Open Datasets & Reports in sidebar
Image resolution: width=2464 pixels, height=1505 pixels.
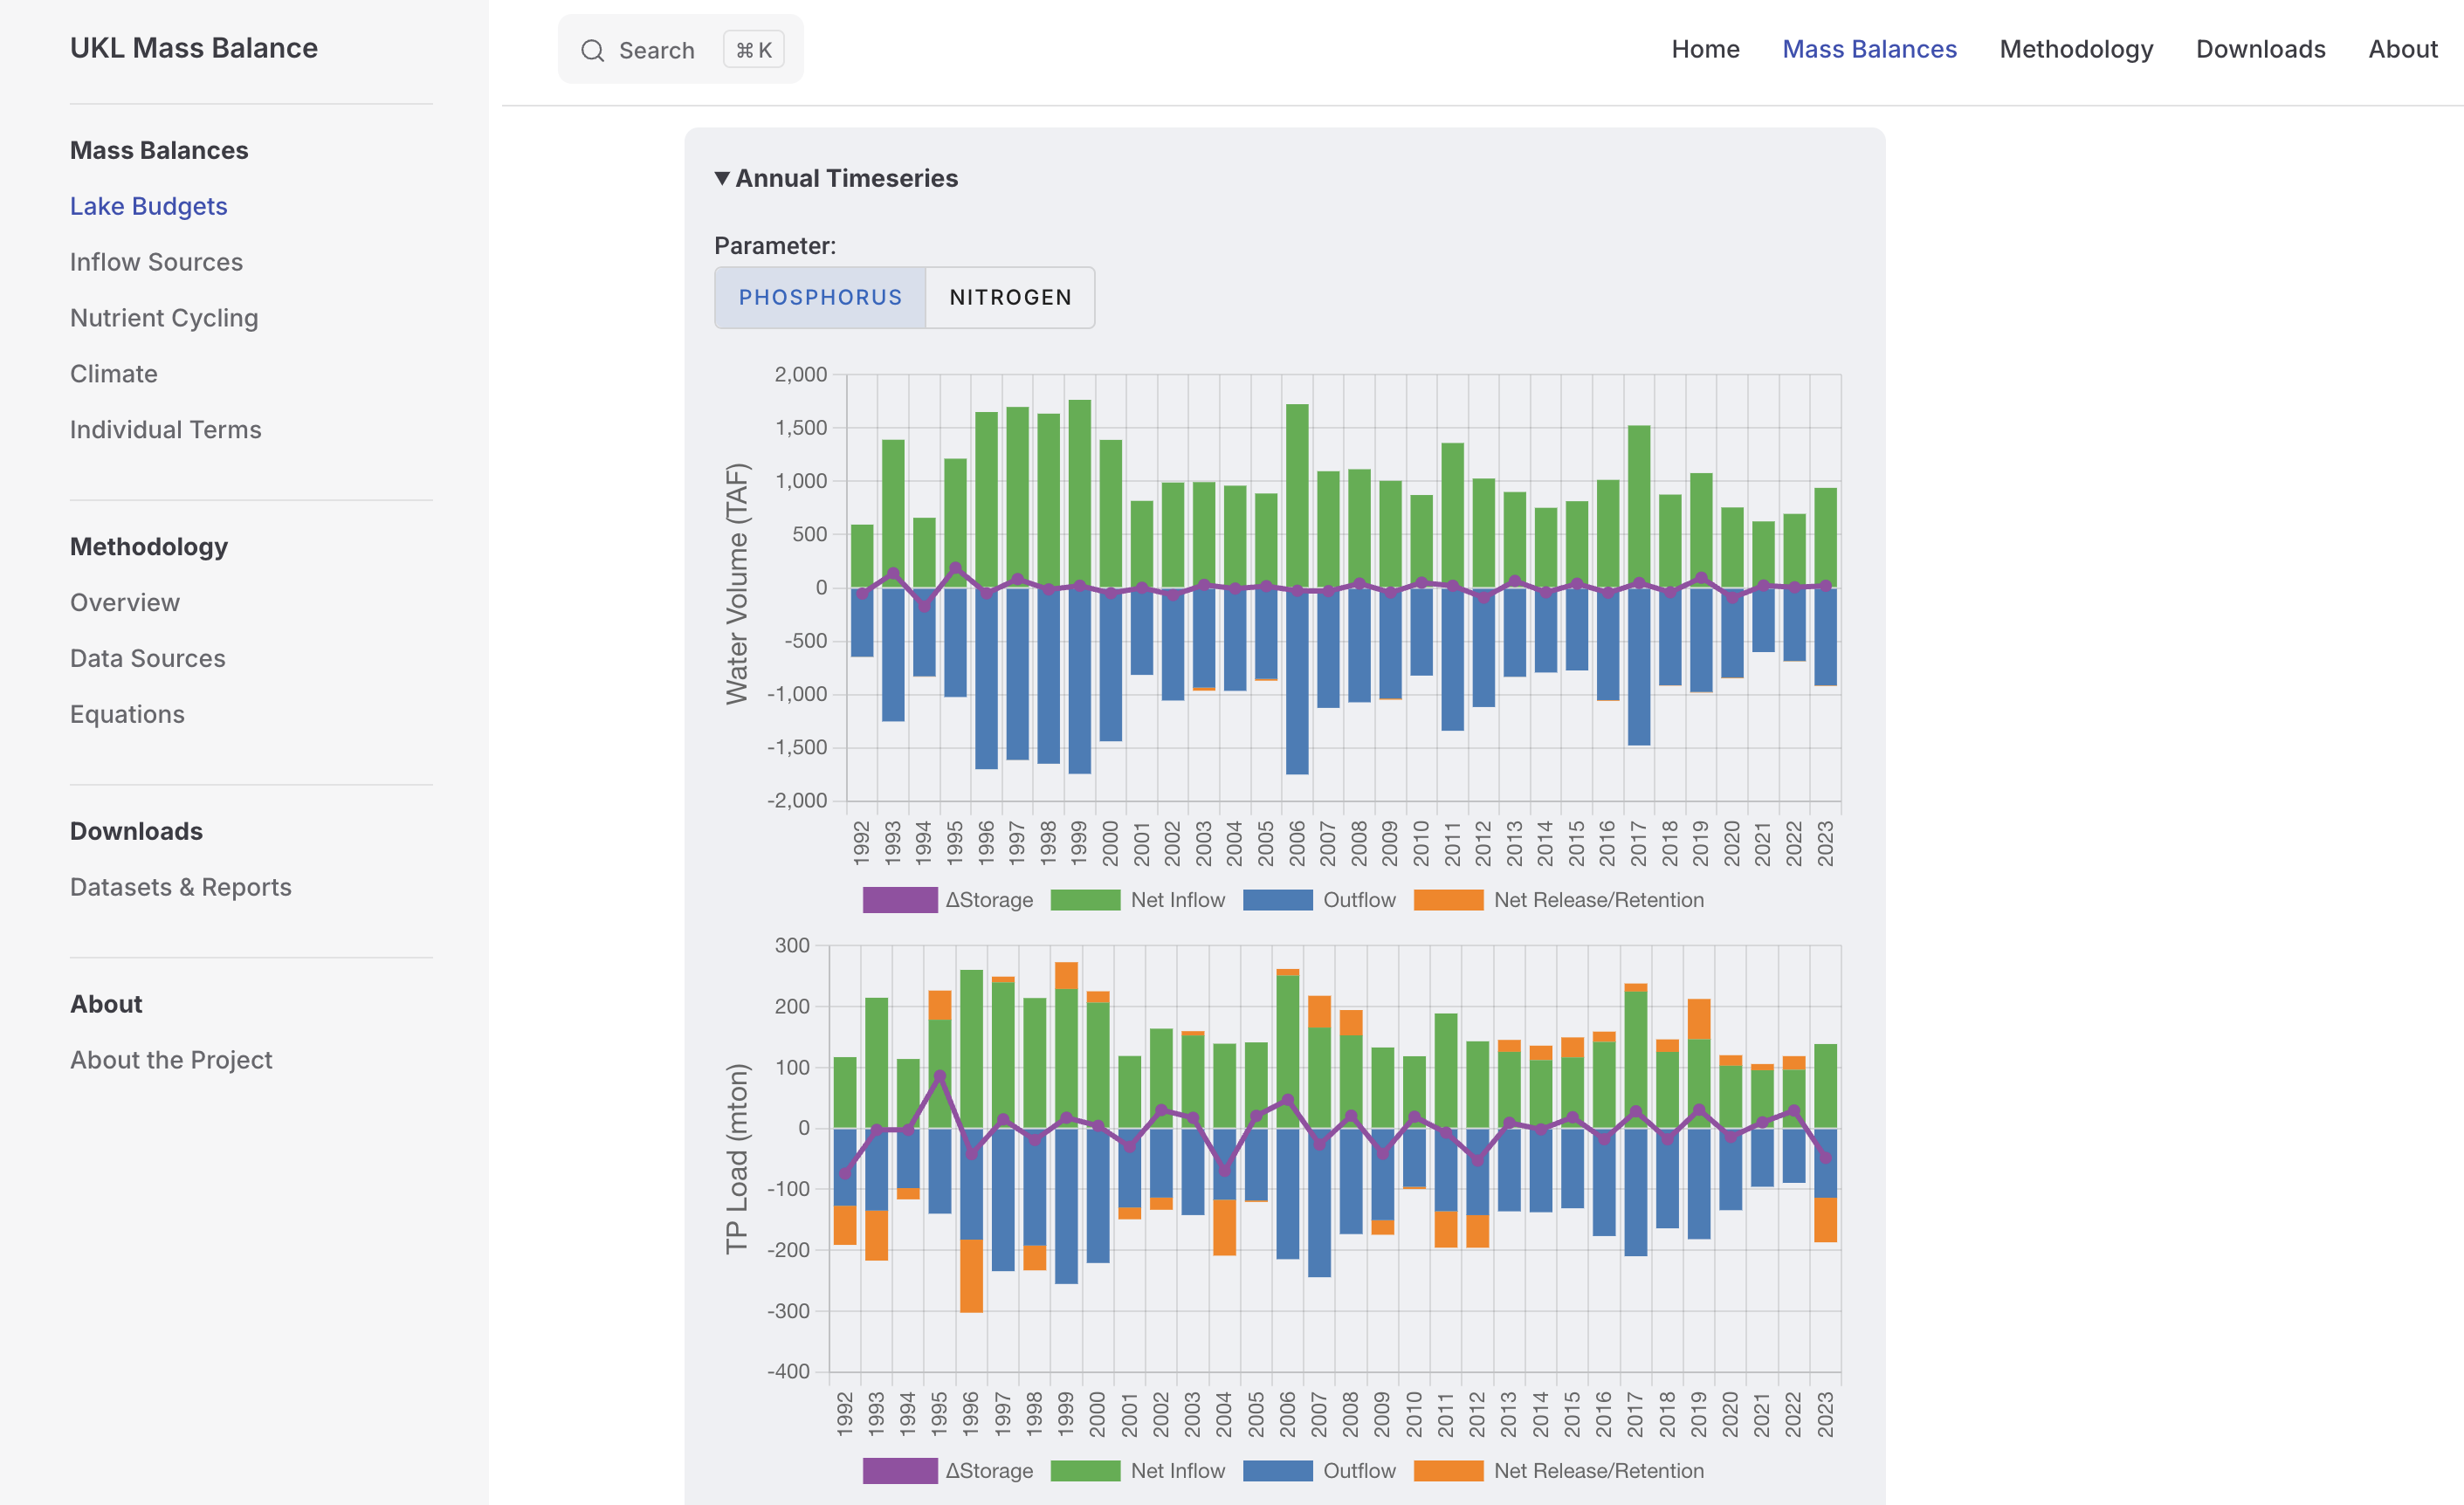pyautogui.click(x=180, y=887)
